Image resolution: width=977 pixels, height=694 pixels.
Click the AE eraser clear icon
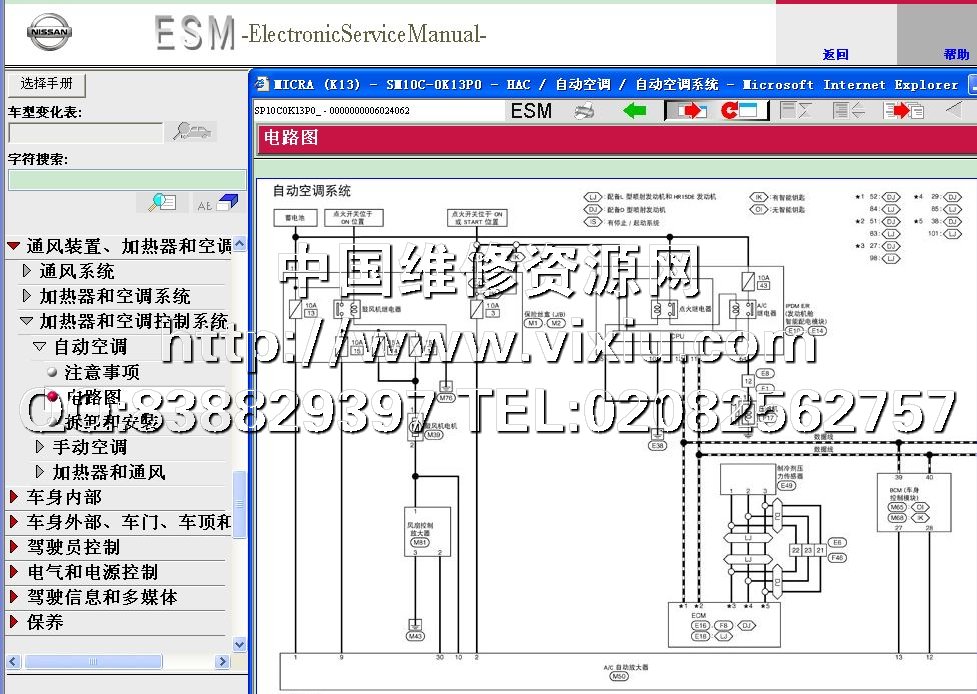217,203
